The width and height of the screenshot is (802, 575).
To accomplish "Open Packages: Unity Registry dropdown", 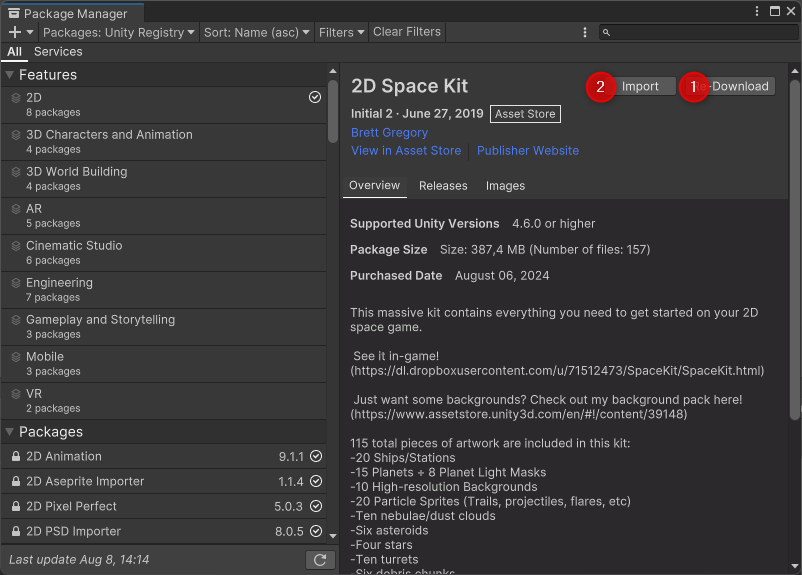I will [119, 32].
